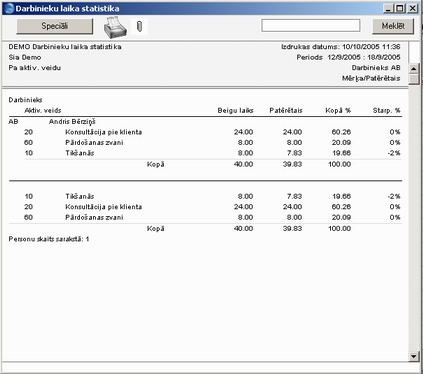The image size is (423, 374).
Task: Click the Starp. % column header
Action: [386, 110]
